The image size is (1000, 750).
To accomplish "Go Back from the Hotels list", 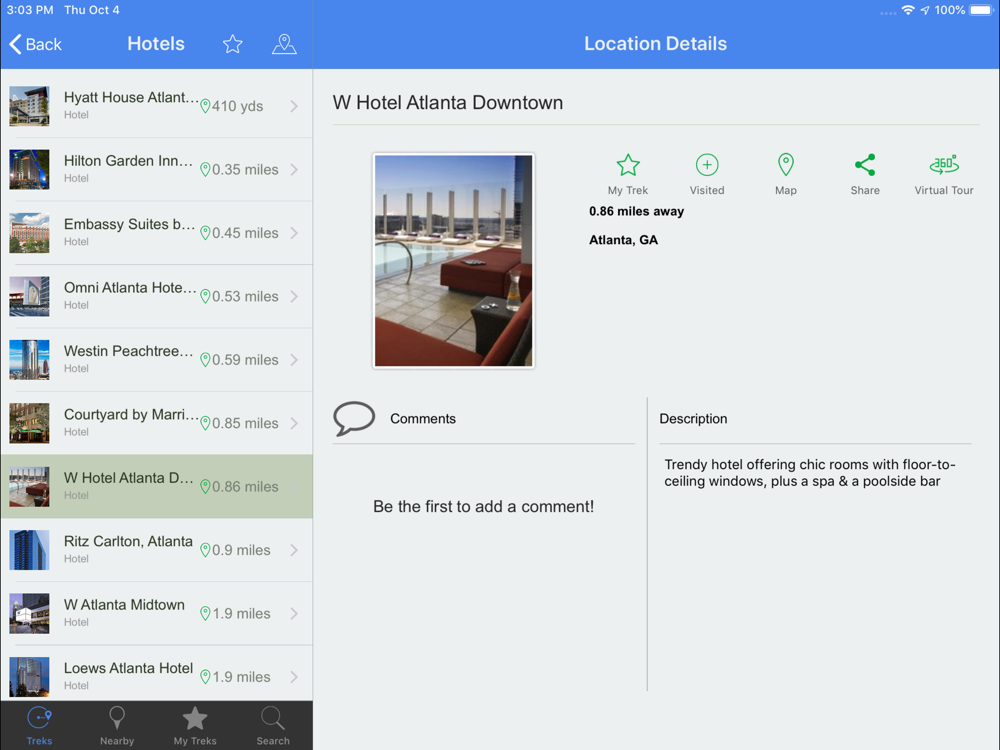I will pos(36,44).
